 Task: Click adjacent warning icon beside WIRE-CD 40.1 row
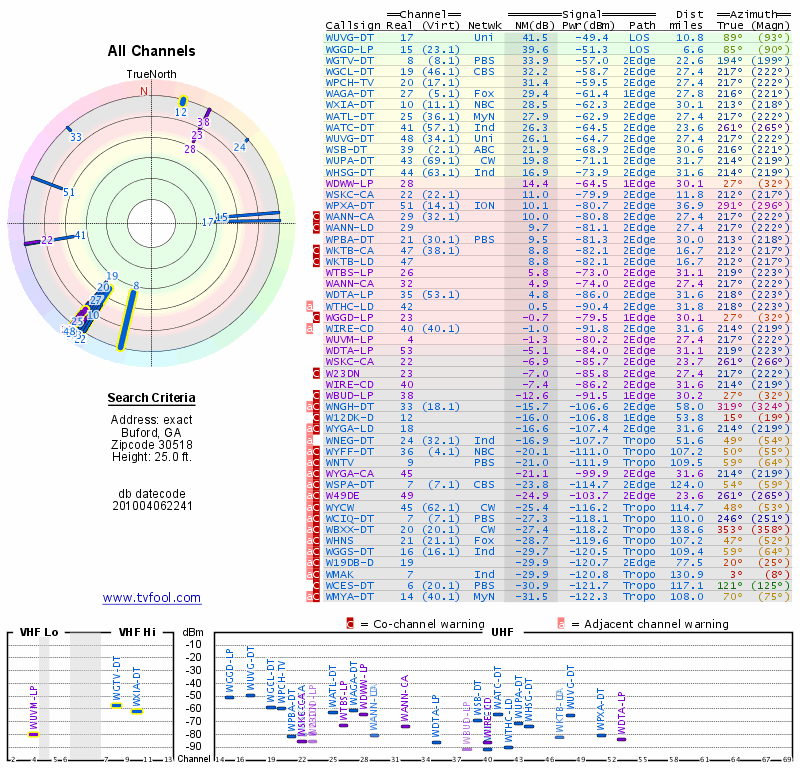309,328
